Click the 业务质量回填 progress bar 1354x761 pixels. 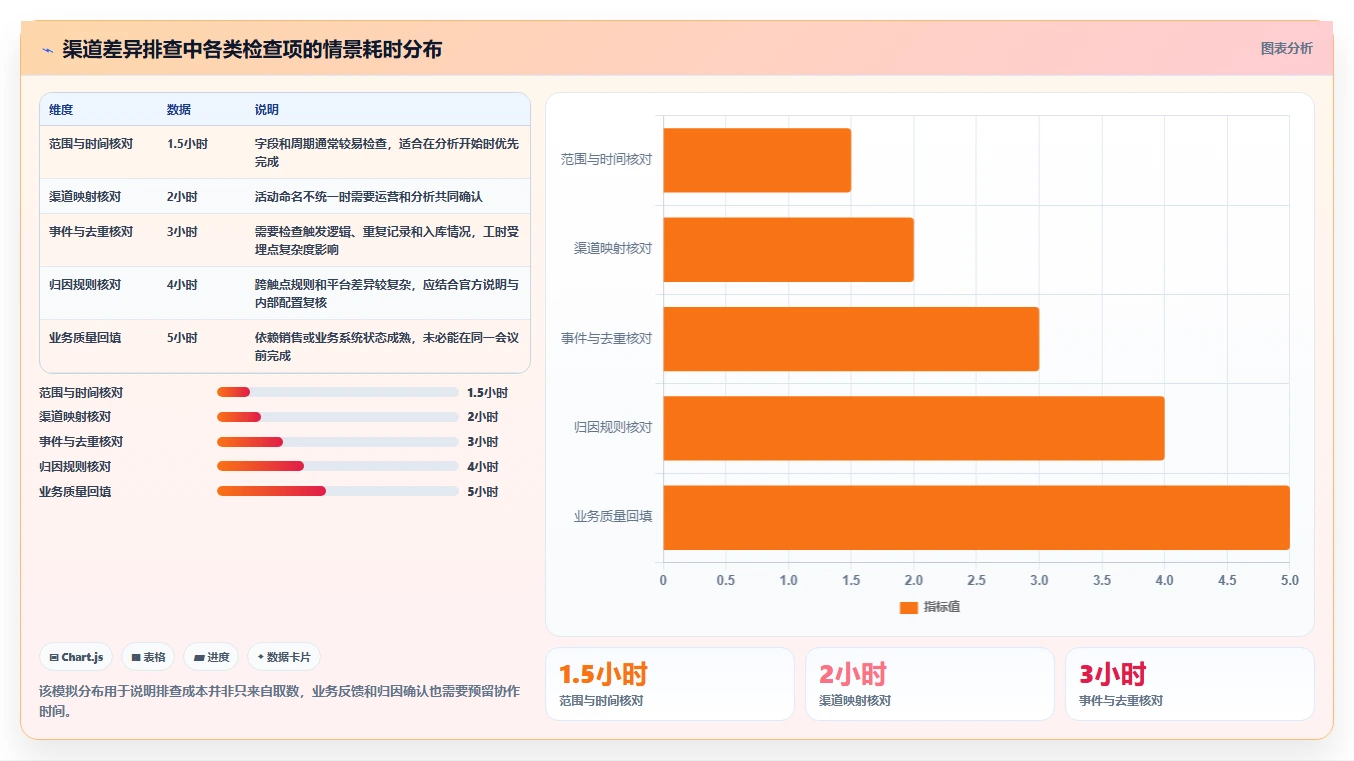click(338, 491)
